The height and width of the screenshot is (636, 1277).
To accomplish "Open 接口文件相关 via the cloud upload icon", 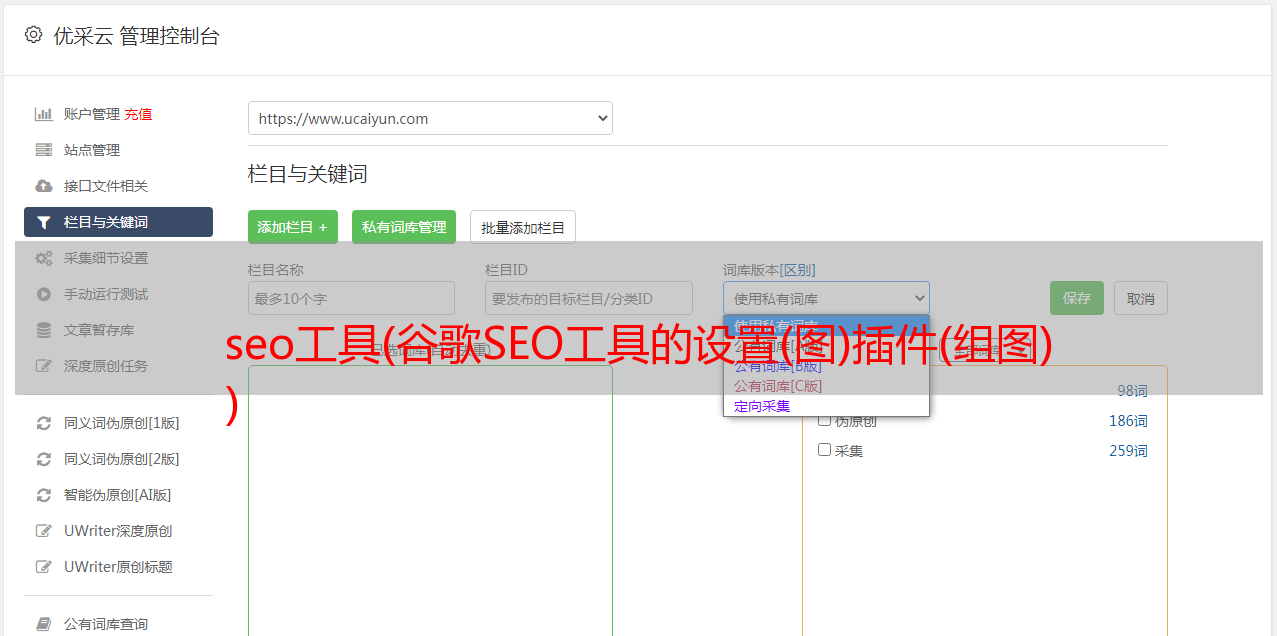I will [43, 186].
